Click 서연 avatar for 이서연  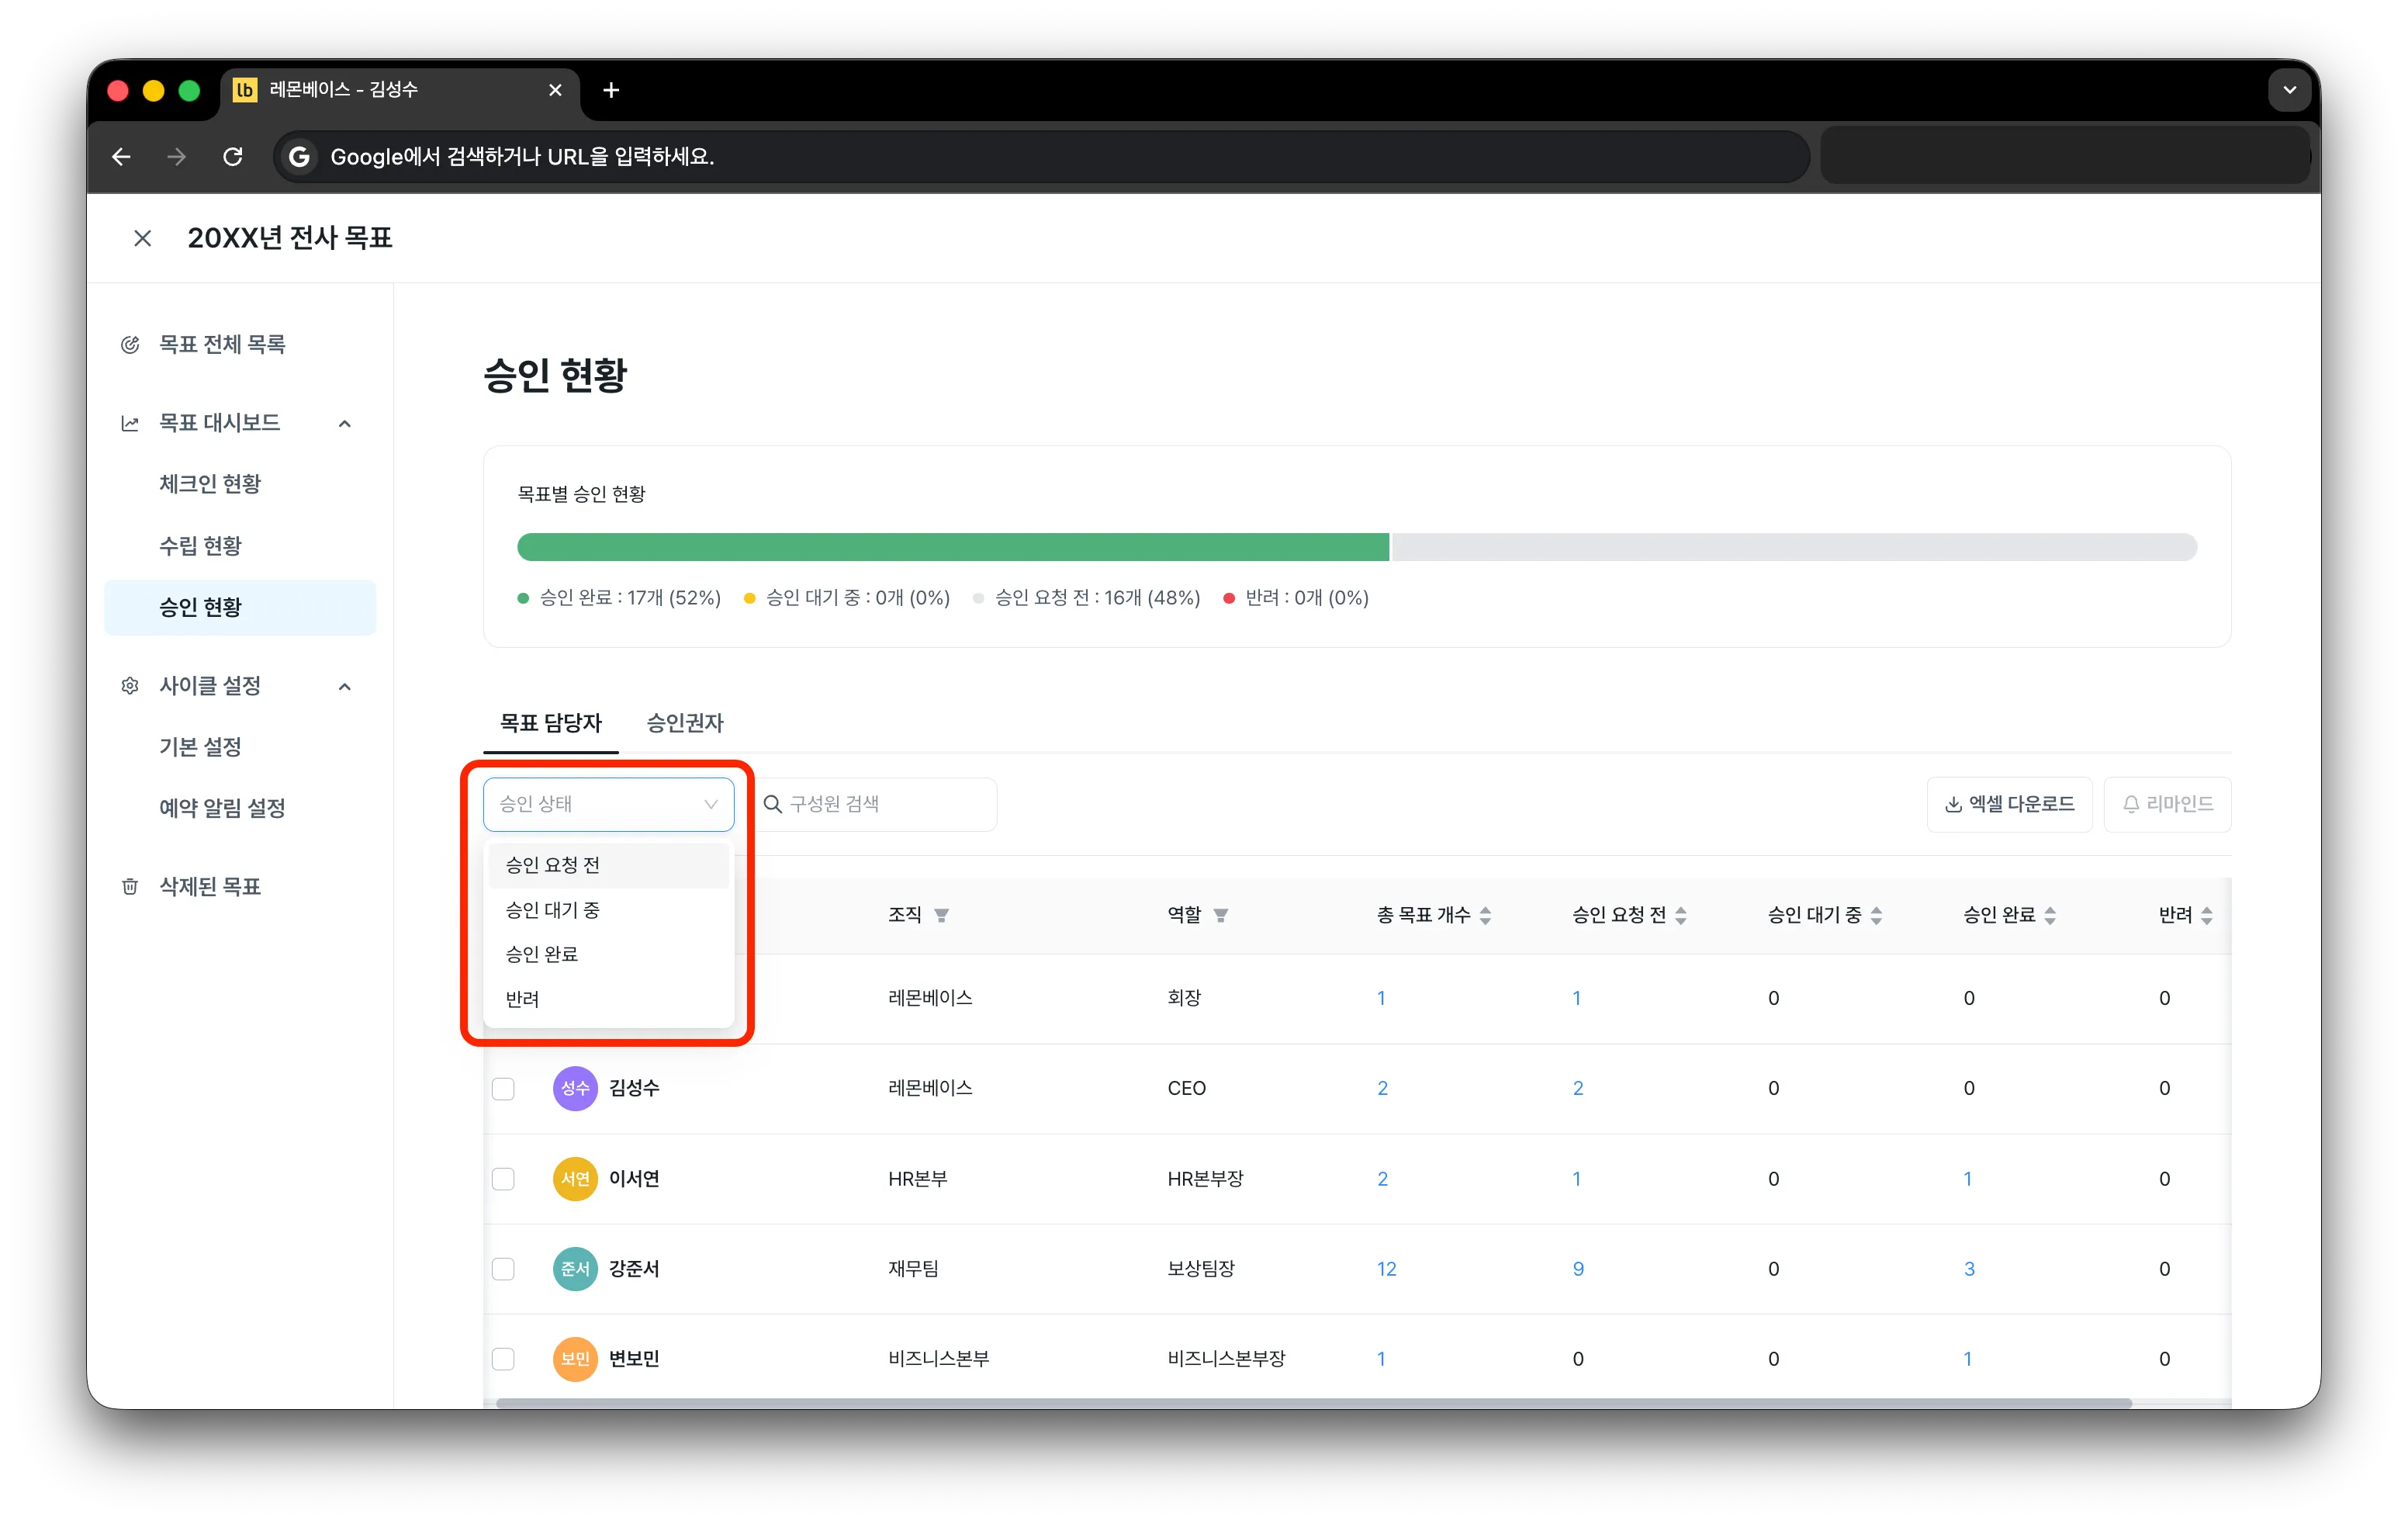pos(575,1179)
